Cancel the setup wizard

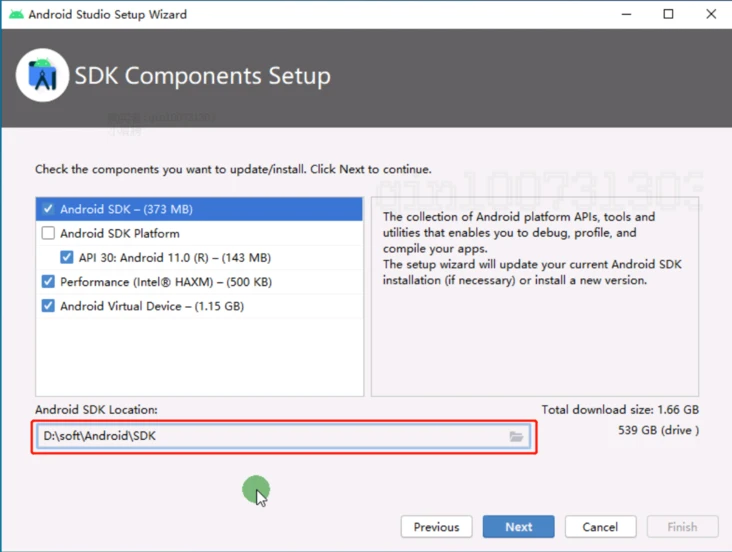600,527
